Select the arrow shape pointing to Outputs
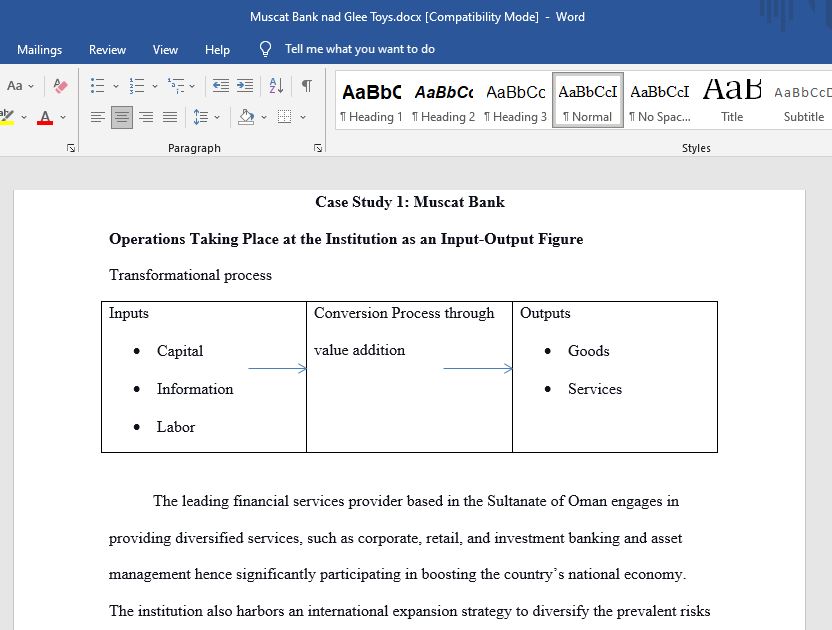Image resolution: width=832 pixels, height=630 pixels. pos(478,368)
